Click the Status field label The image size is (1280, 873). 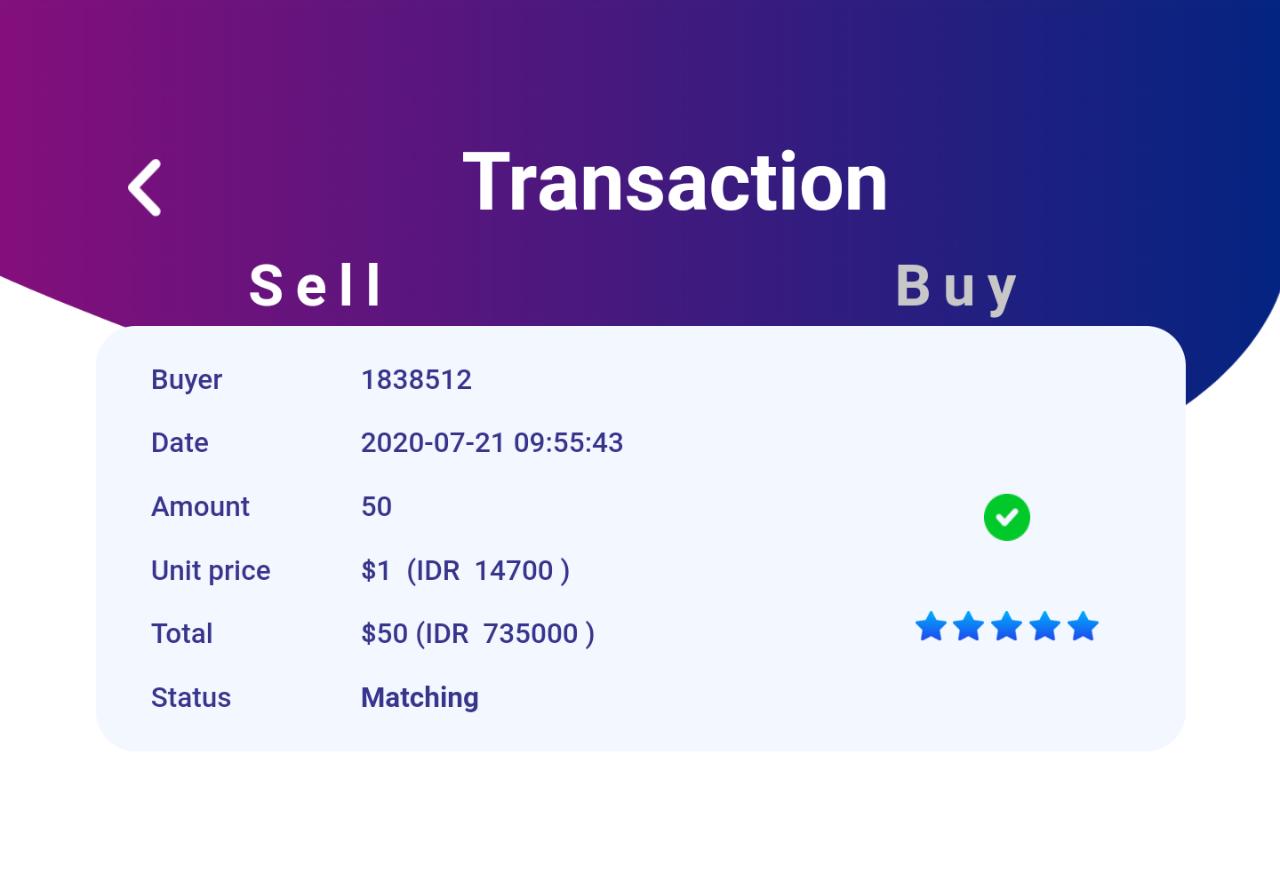tap(191, 698)
